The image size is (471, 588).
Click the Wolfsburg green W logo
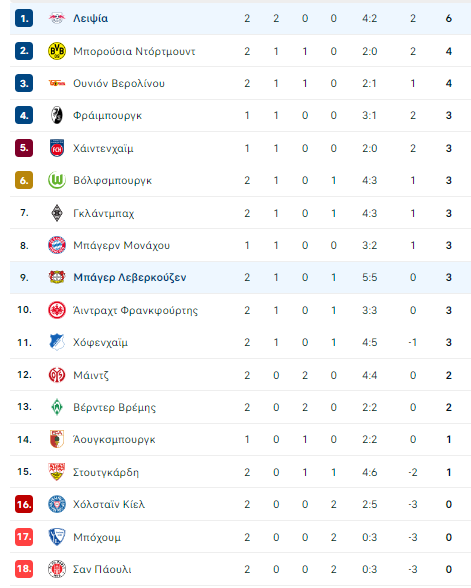point(57,180)
